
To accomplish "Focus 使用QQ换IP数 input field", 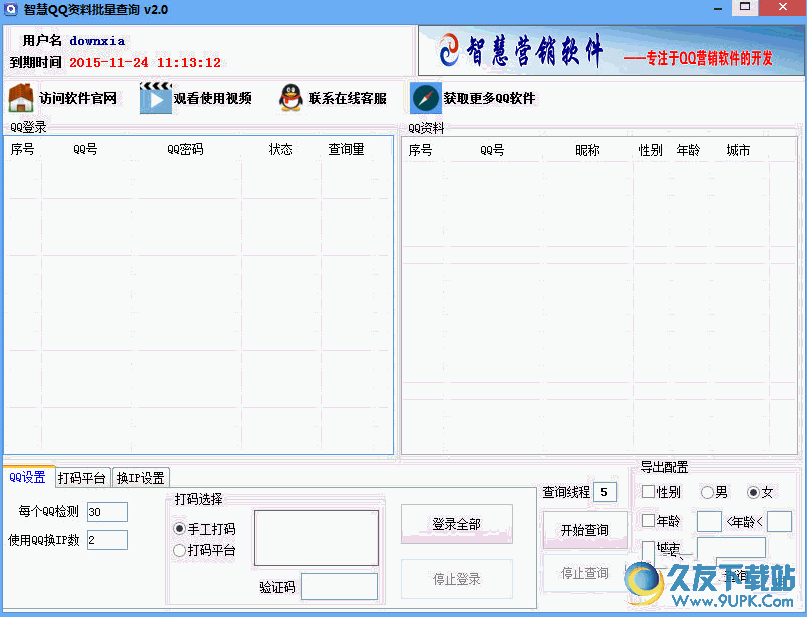I will 107,540.
